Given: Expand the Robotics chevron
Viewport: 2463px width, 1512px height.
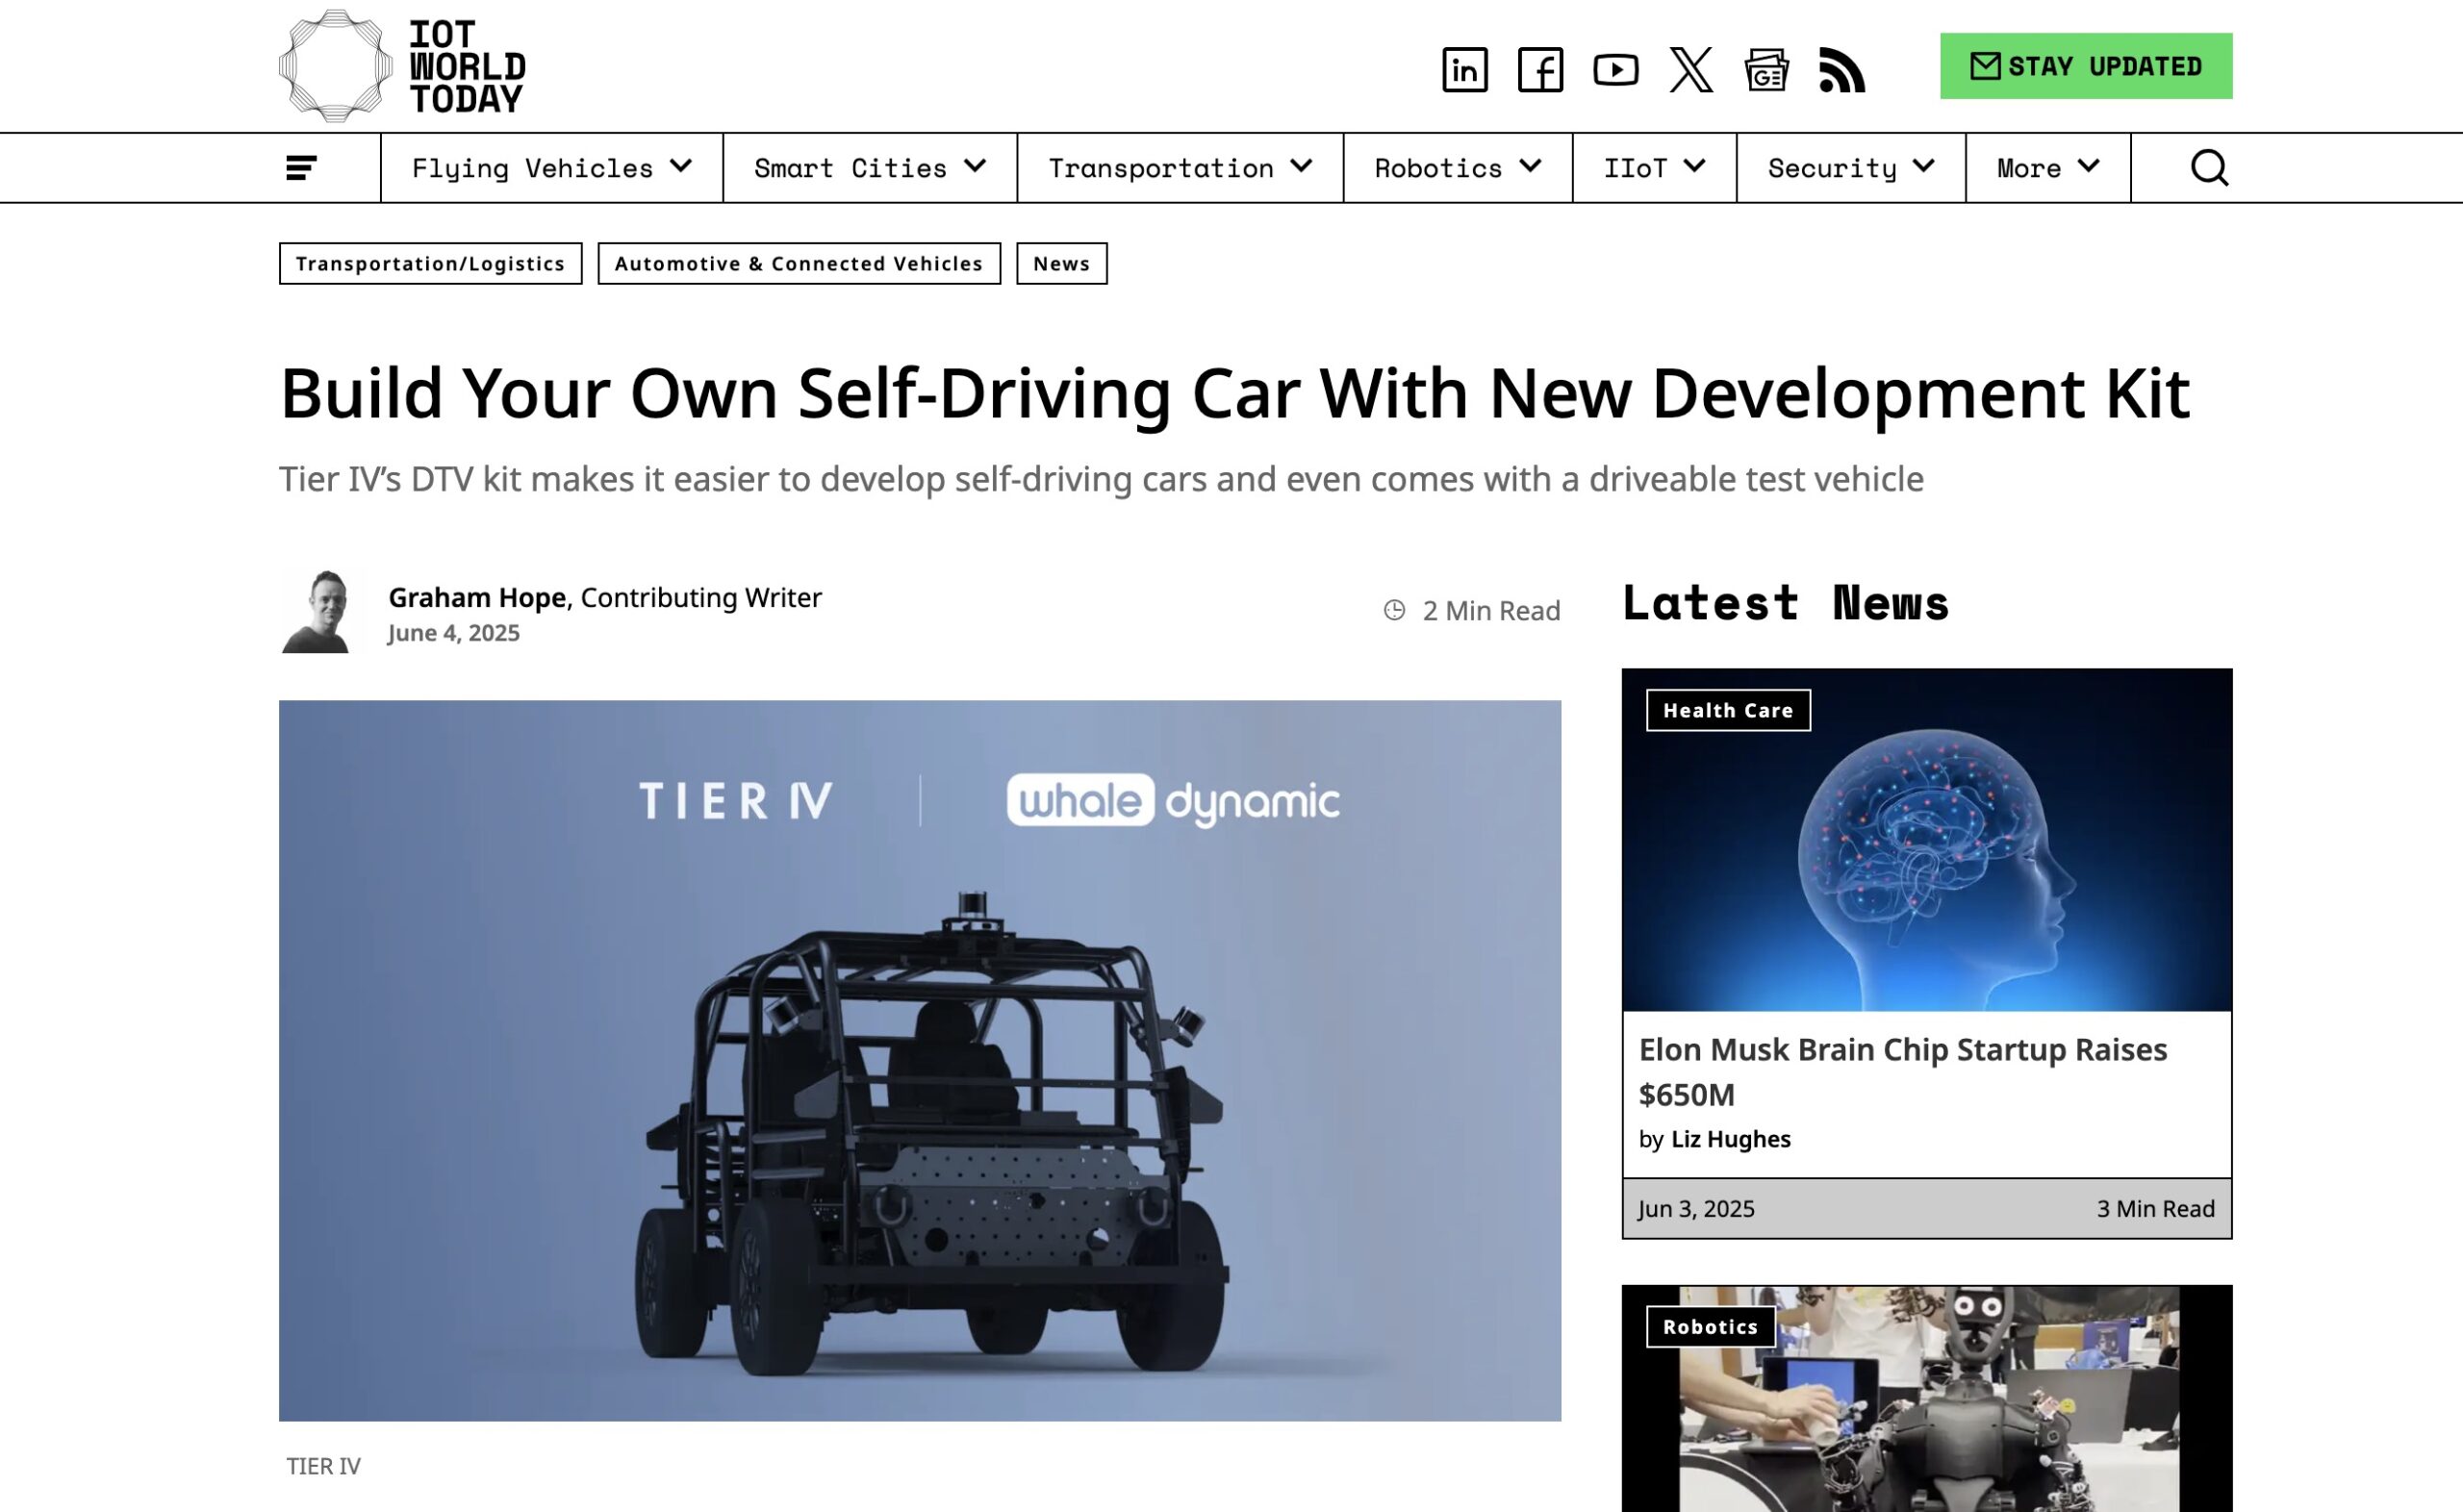Looking at the screenshot, I should point(1530,166).
